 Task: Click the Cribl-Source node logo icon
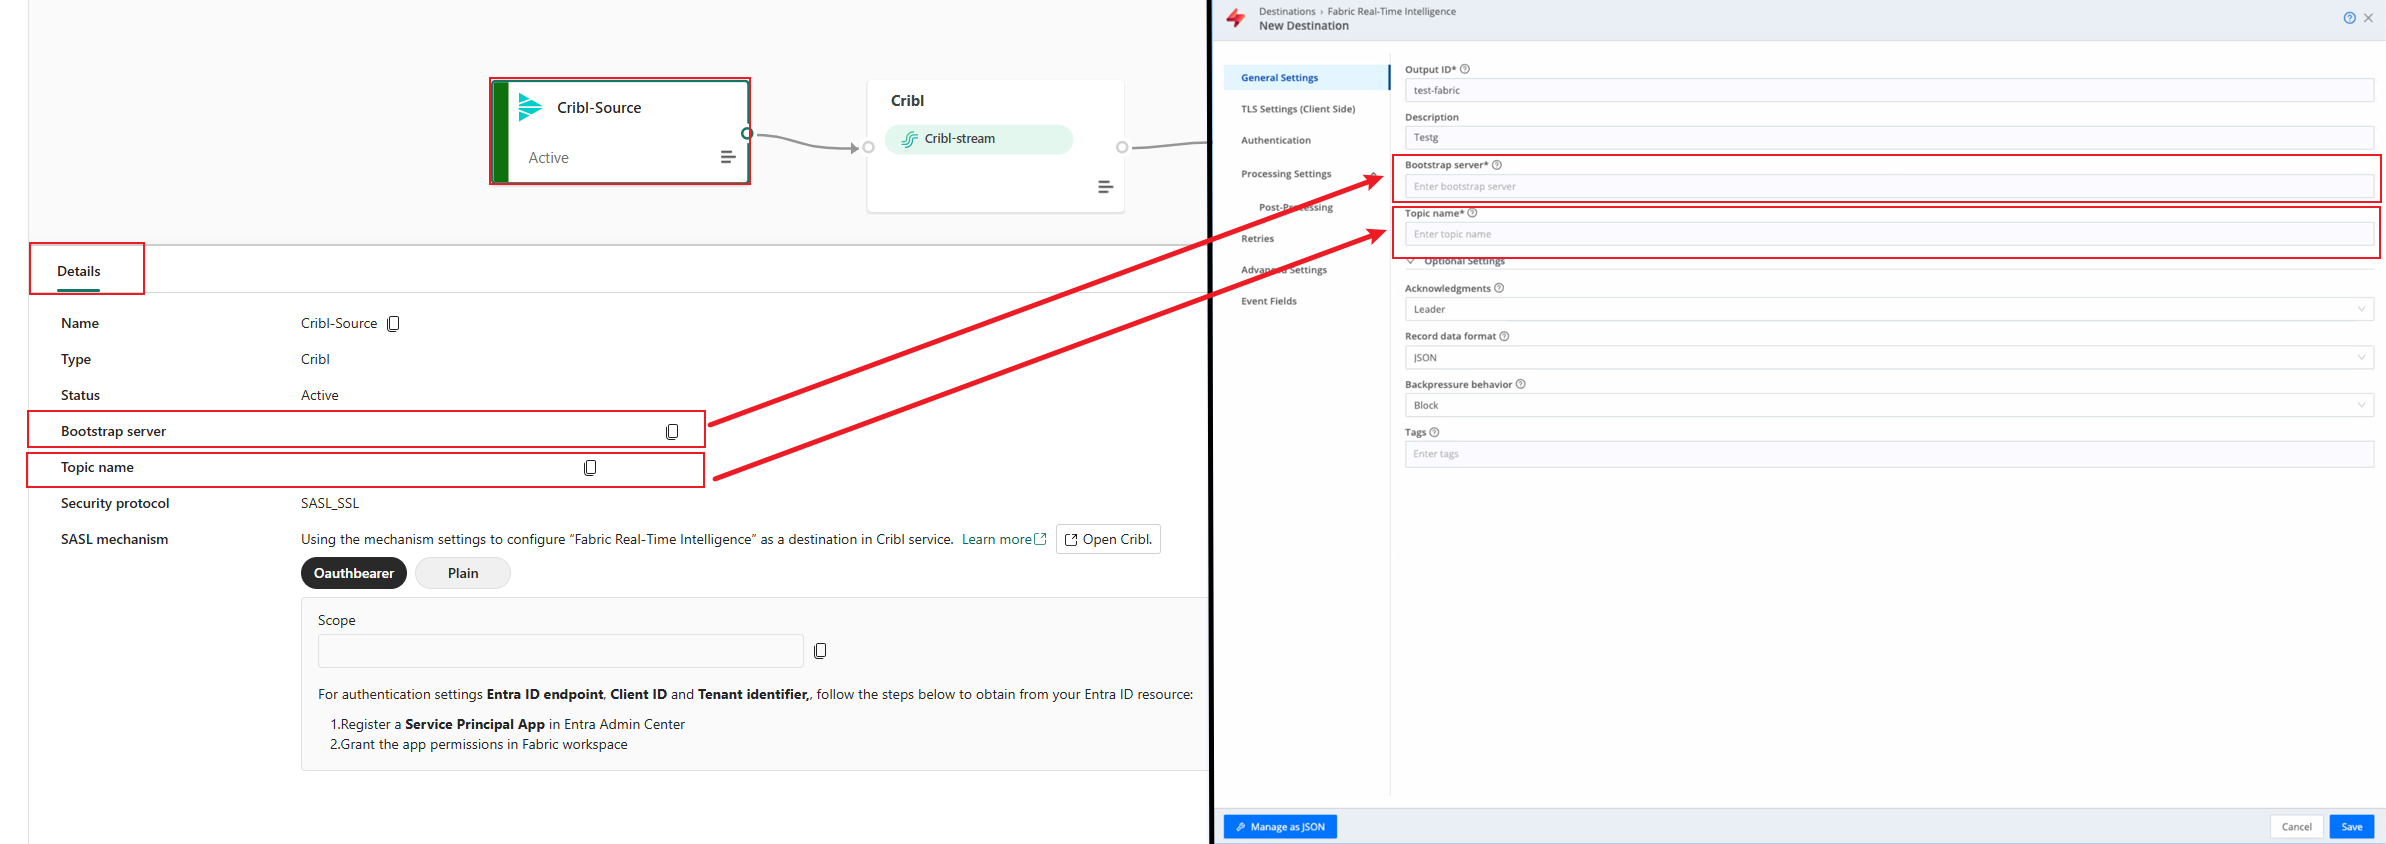(530, 107)
